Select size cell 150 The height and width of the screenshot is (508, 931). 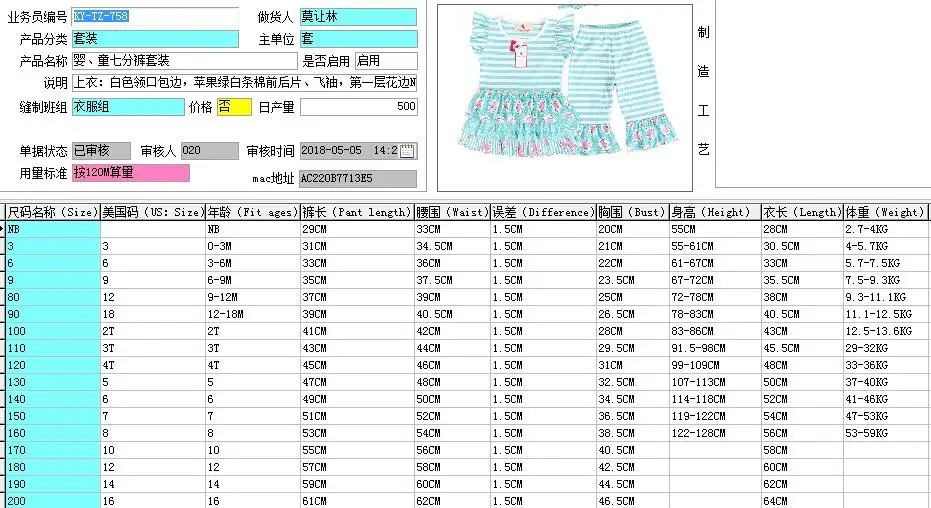tap(53, 416)
